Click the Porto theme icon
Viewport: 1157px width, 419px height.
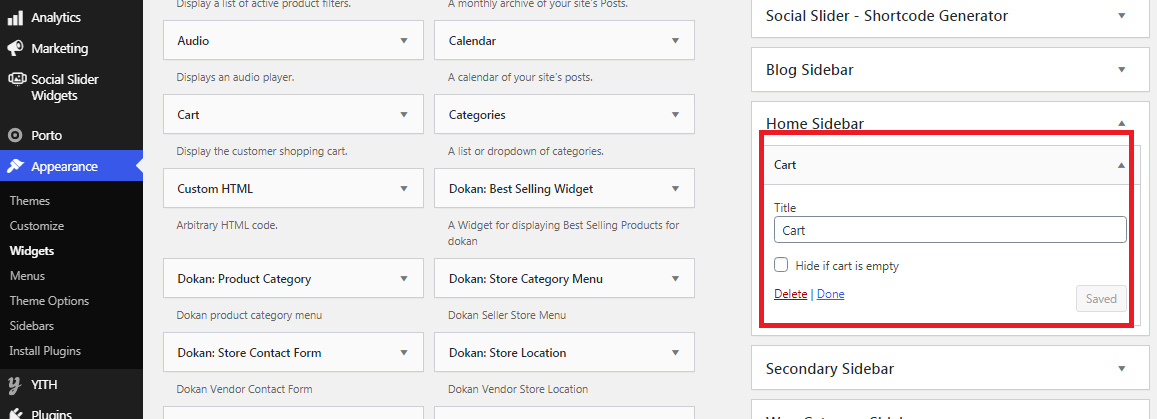click(x=15, y=136)
